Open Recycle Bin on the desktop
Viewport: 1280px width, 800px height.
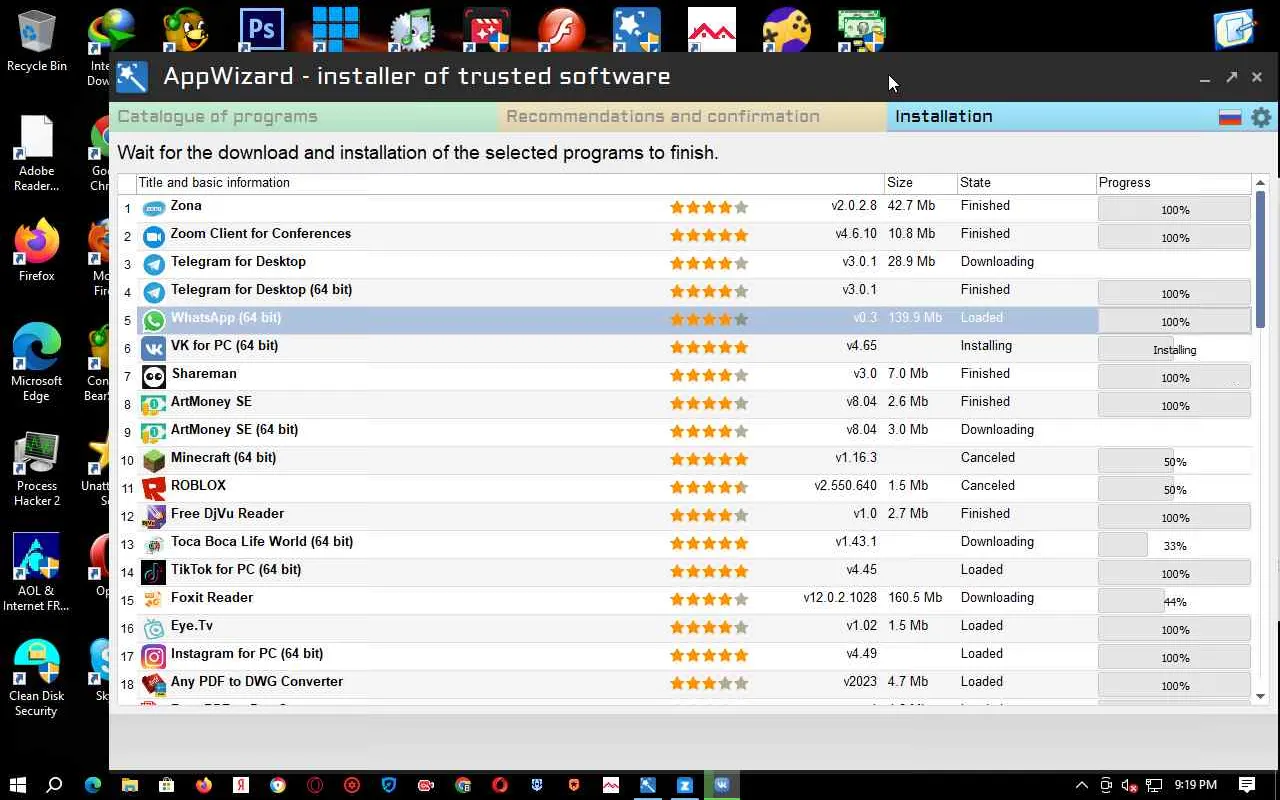click(x=37, y=42)
